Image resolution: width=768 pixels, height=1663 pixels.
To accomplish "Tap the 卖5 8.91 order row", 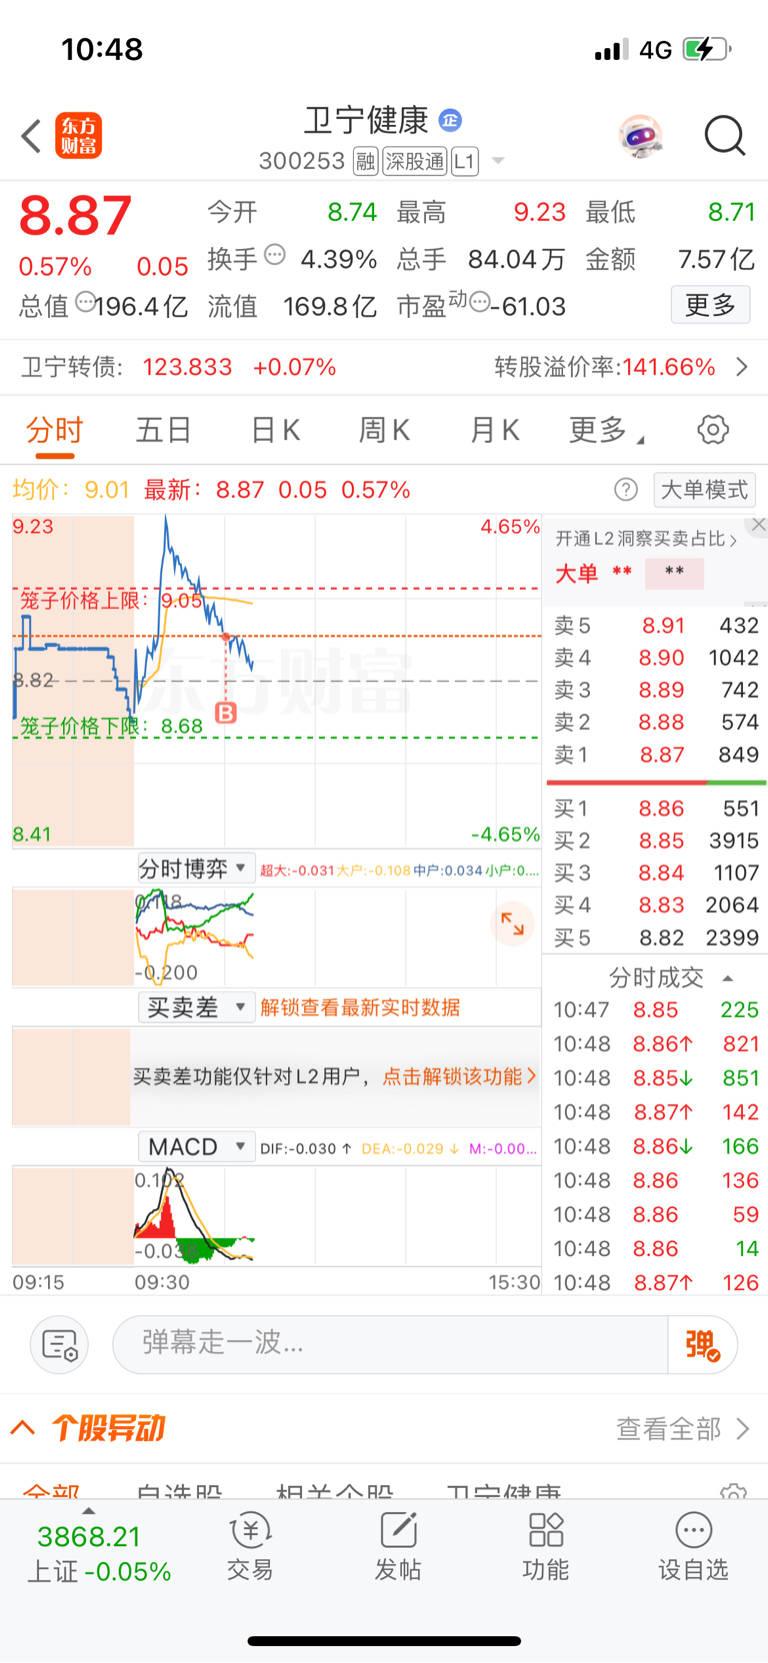I will pyautogui.click(x=656, y=625).
